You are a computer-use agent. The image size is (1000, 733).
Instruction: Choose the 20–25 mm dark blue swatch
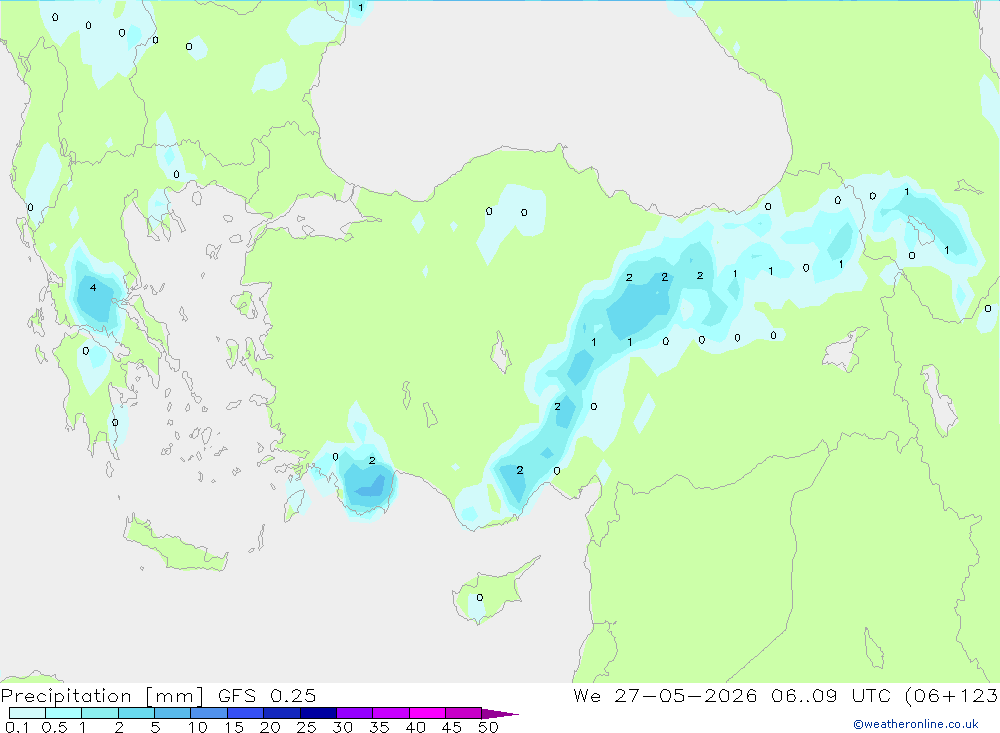[x=282, y=713]
